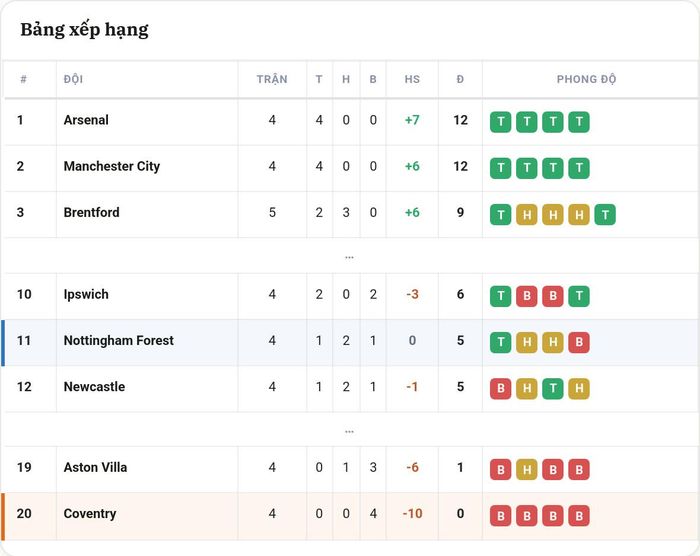Open the Nottingham Forest team link

pos(118,341)
